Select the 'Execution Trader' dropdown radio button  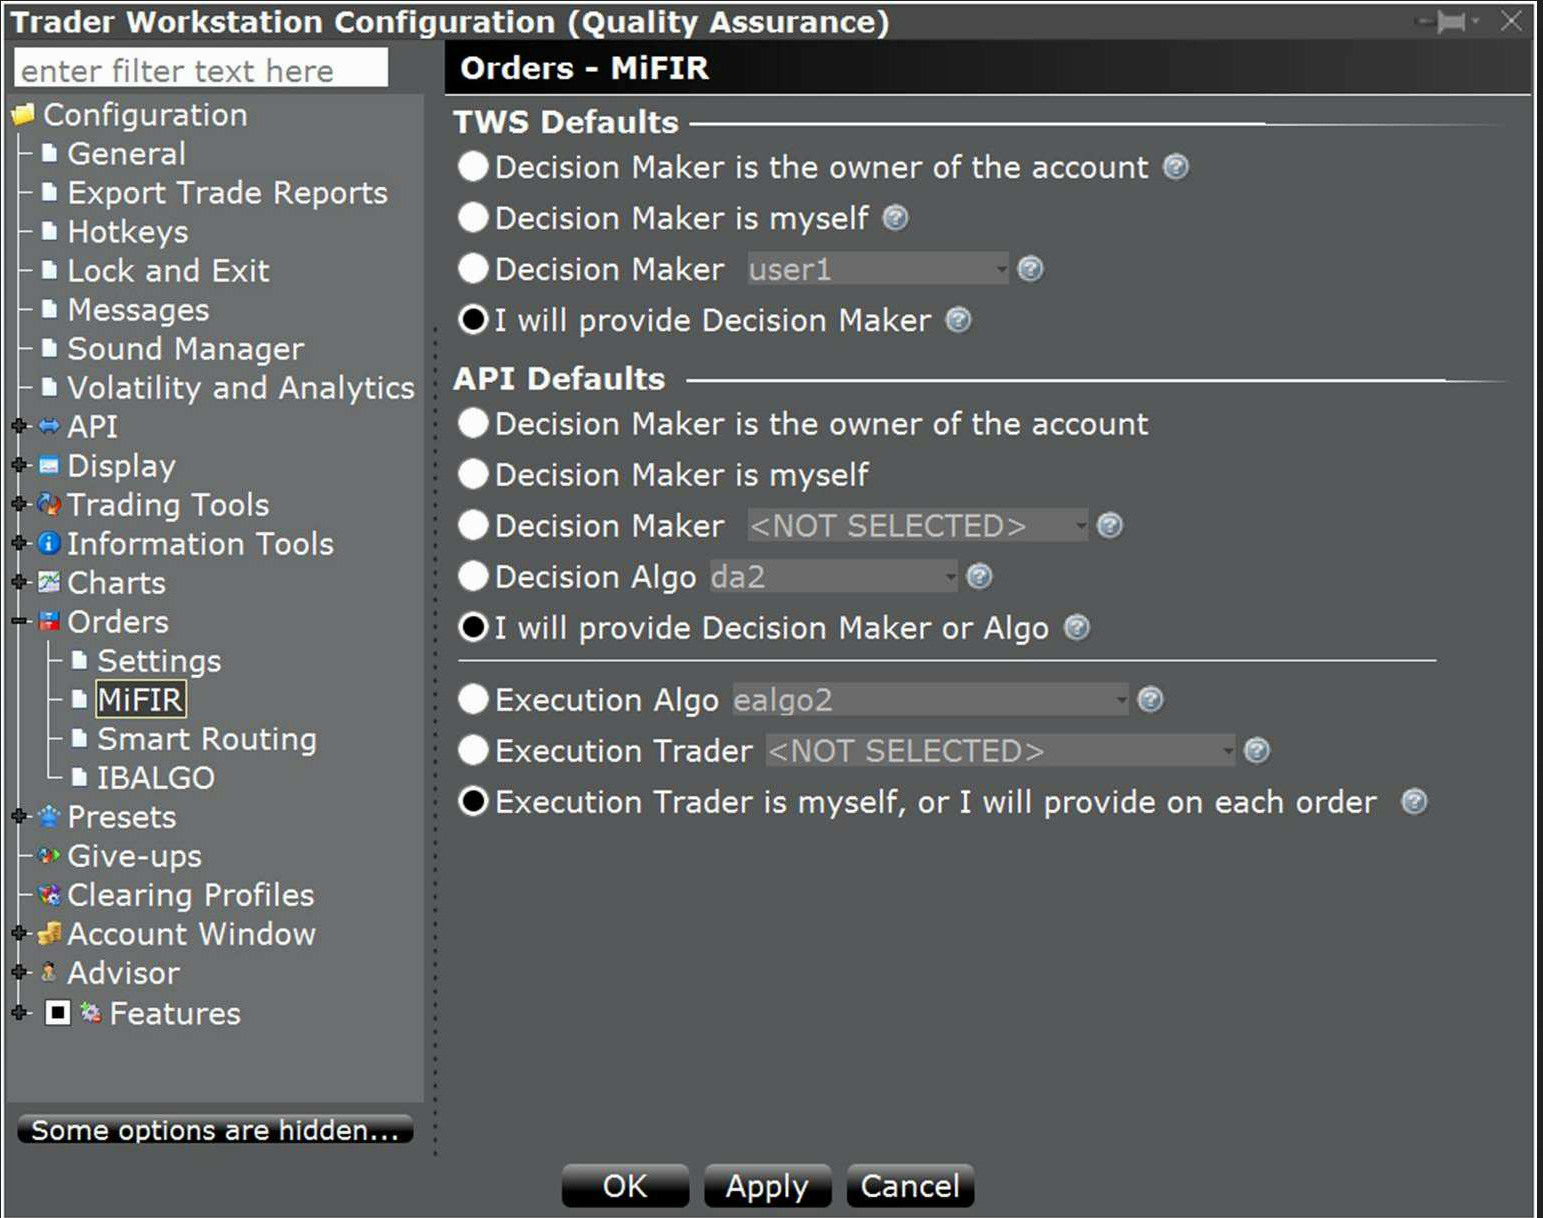pos(473,751)
